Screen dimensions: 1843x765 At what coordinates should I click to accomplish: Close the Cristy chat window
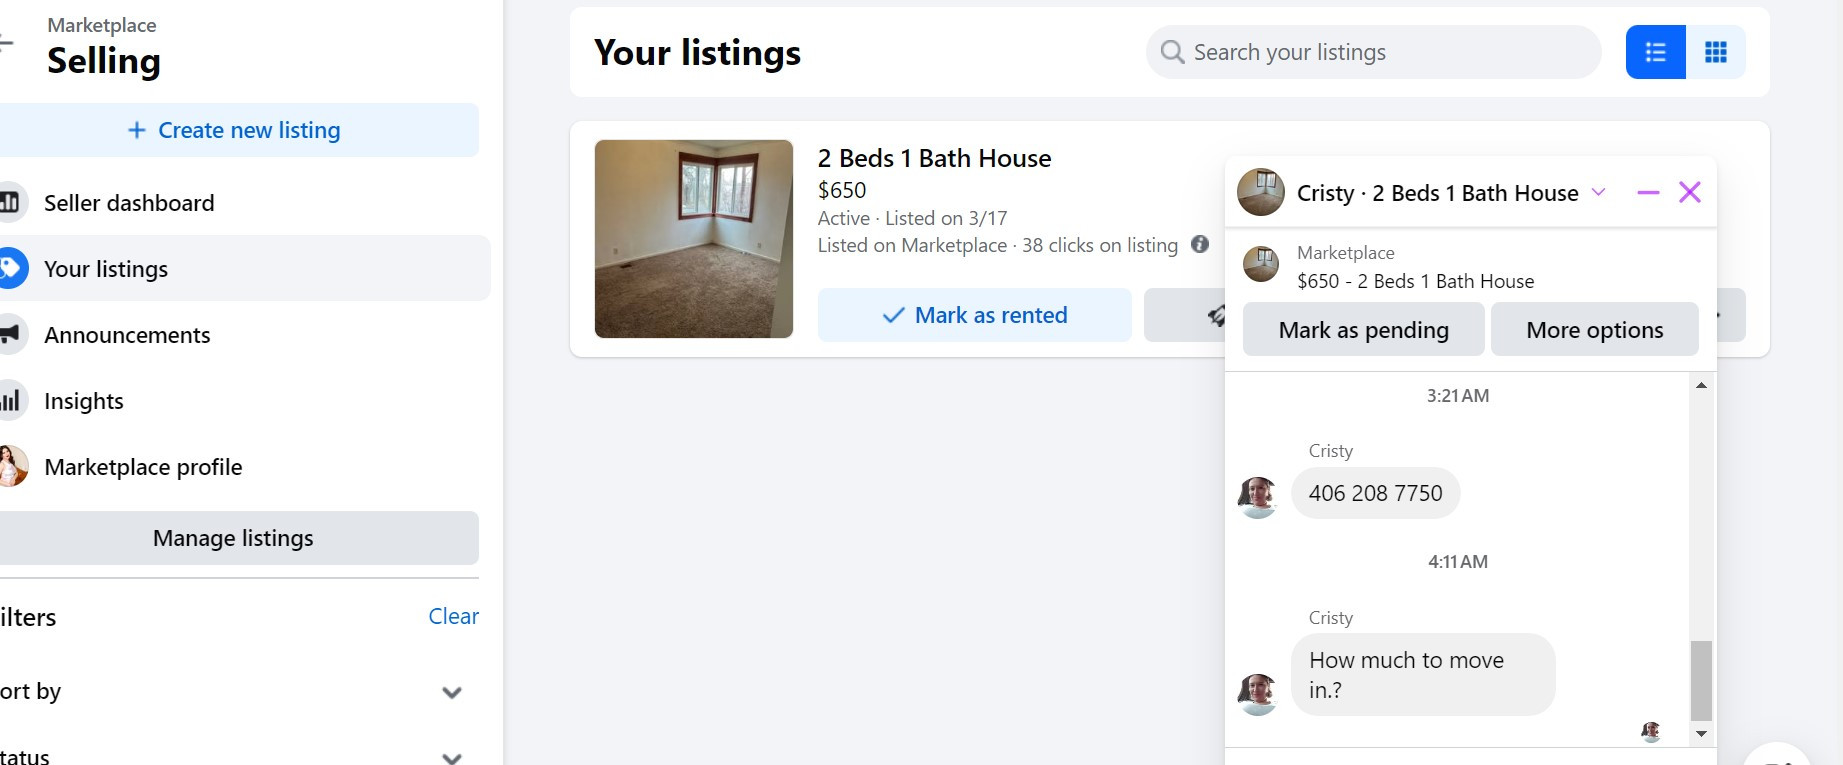coord(1689,192)
